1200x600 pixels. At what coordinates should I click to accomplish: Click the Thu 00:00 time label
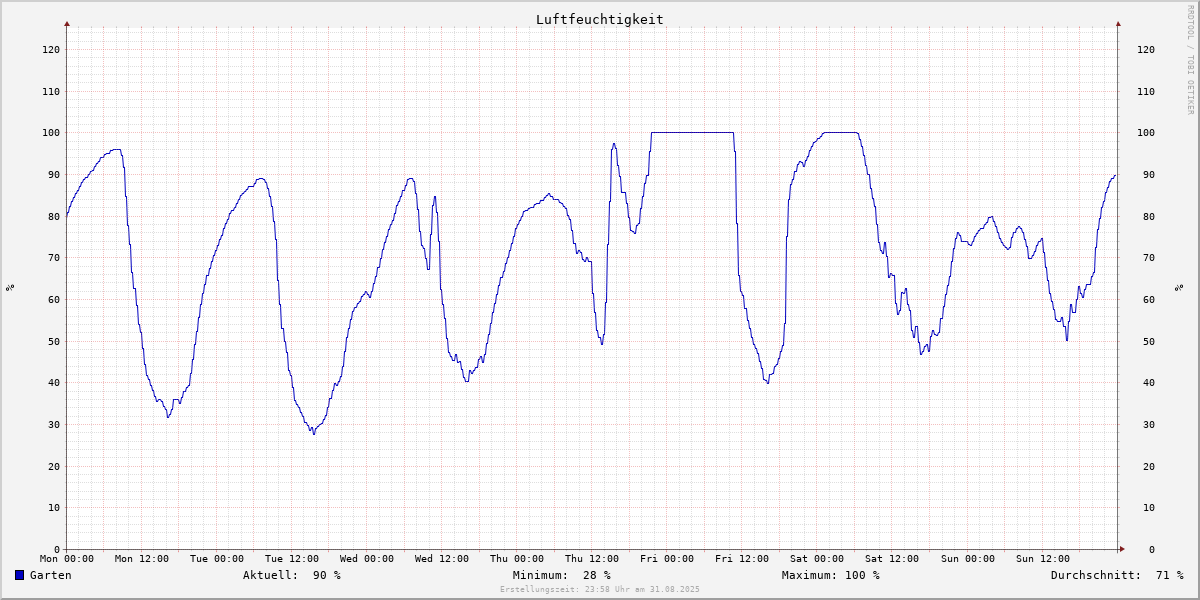pos(517,559)
